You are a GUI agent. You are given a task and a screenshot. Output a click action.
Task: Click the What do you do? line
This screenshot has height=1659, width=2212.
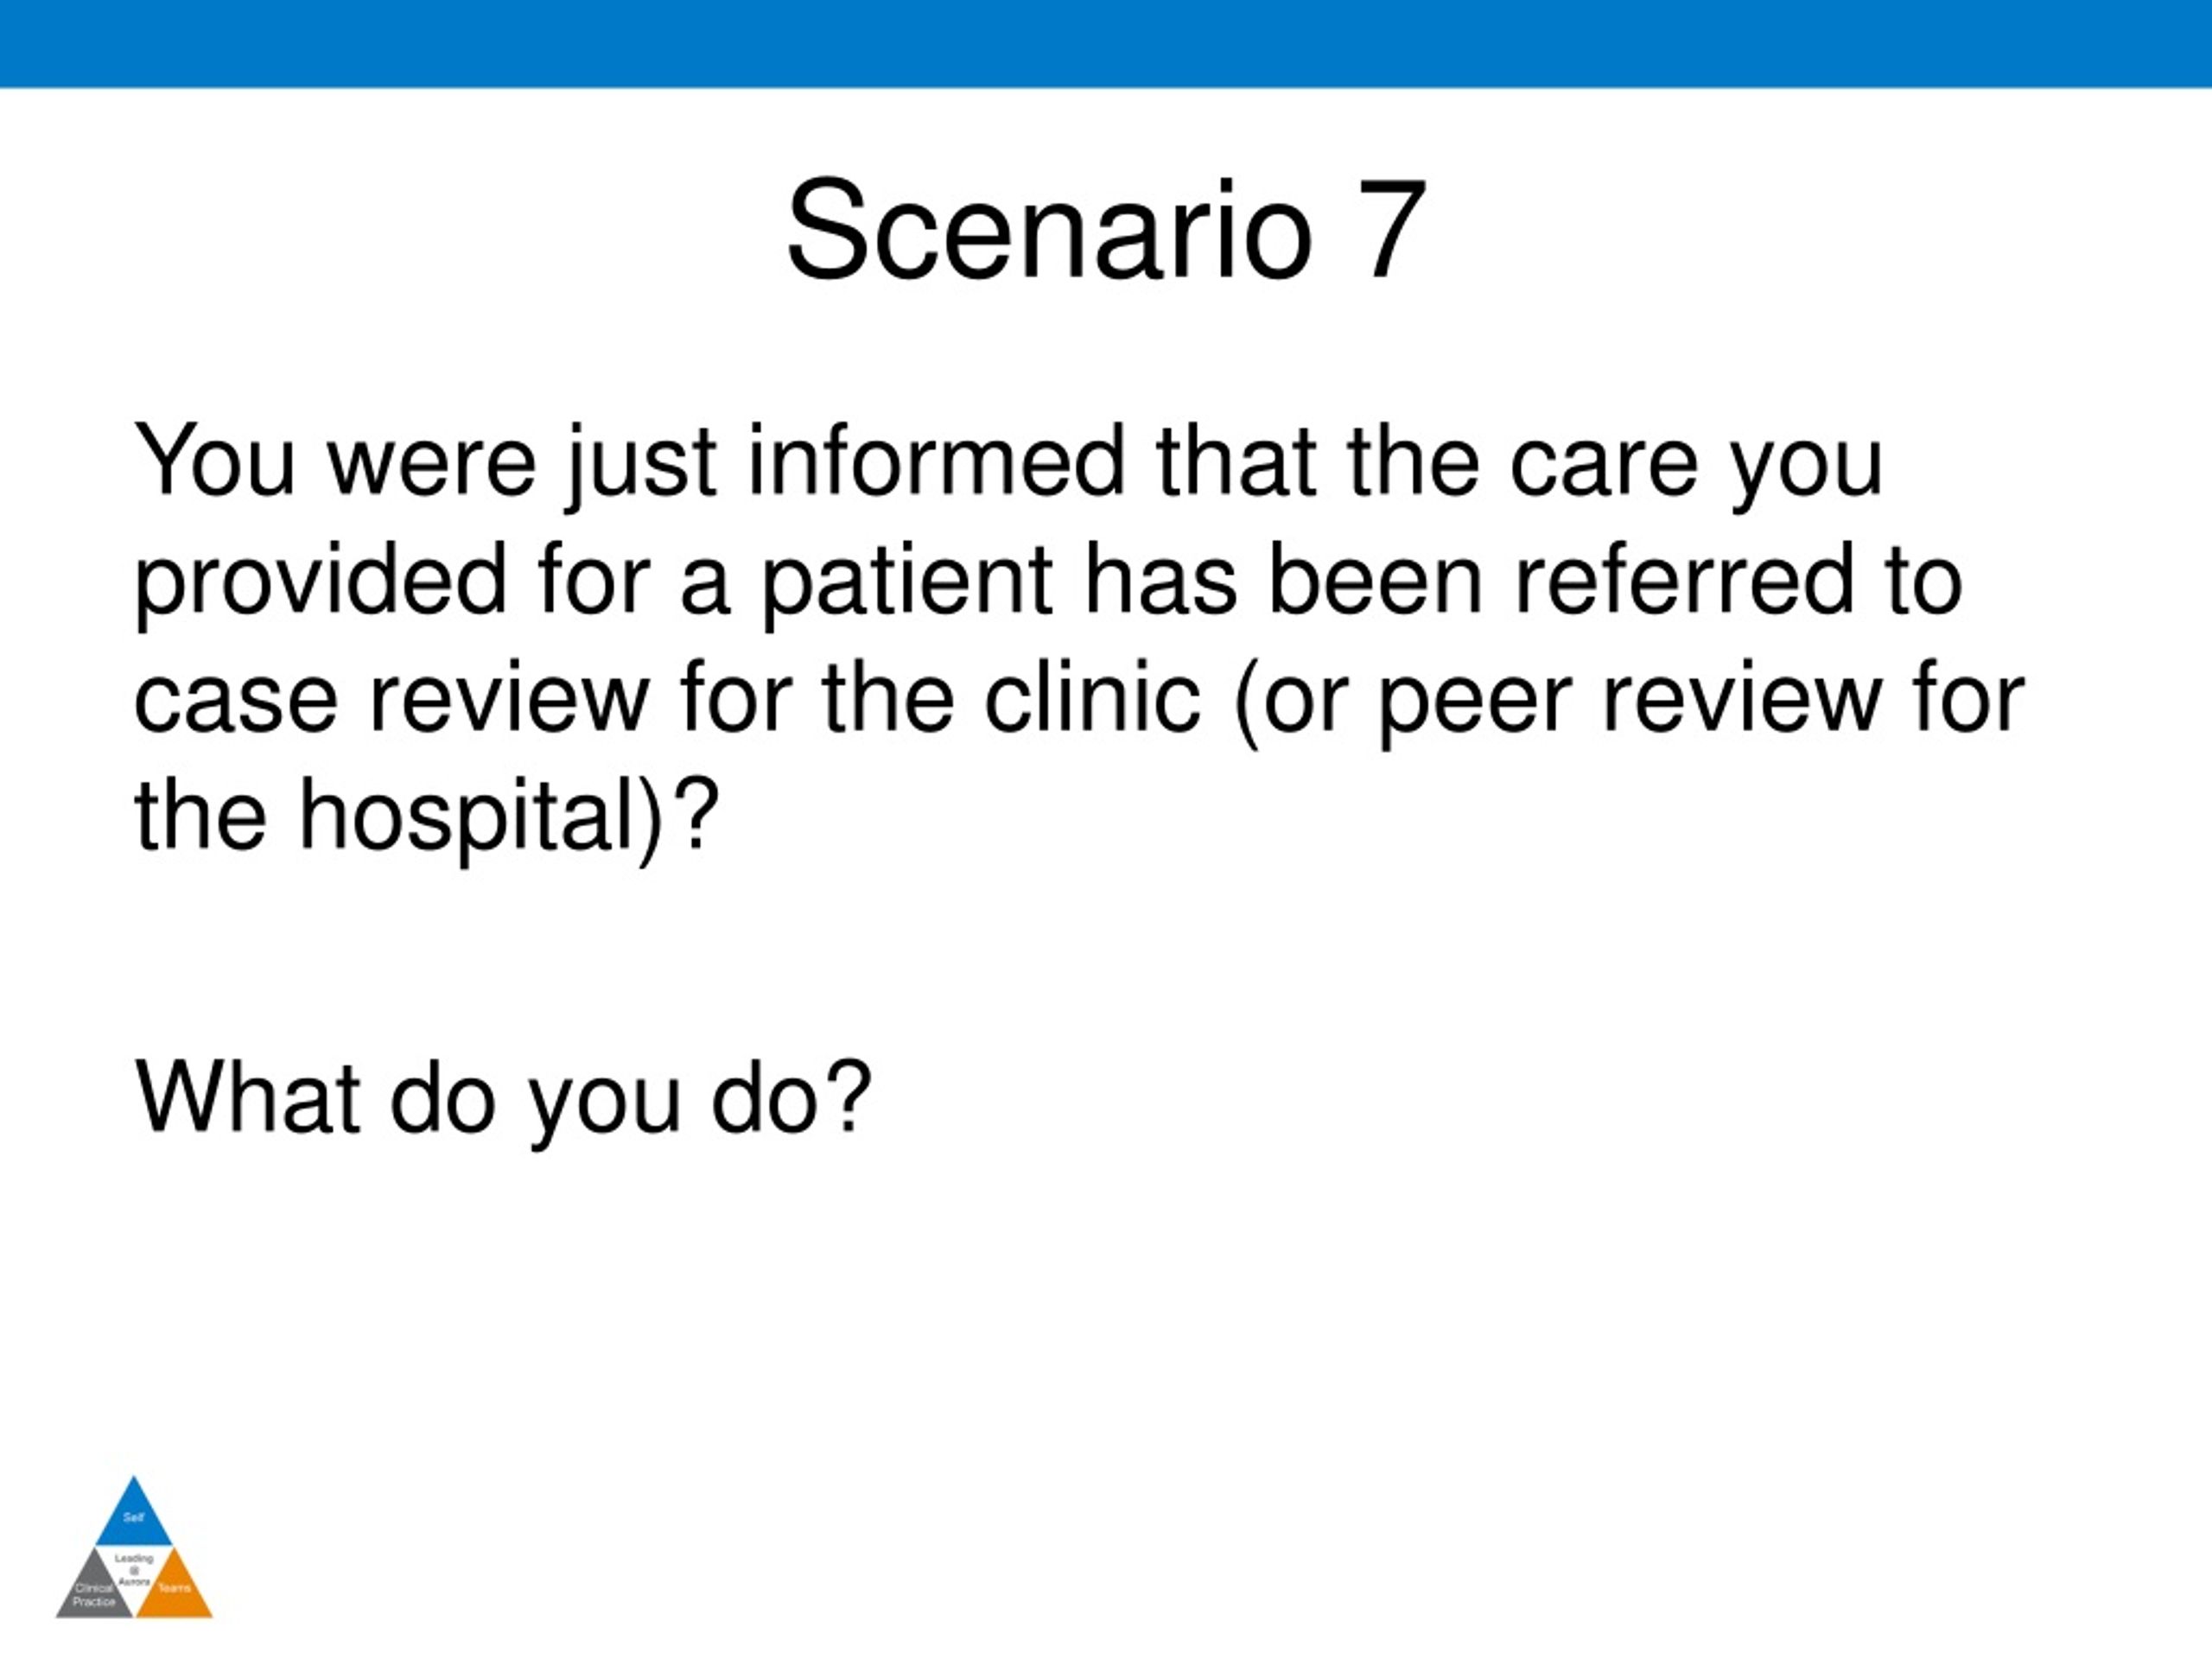click(x=503, y=1098)
